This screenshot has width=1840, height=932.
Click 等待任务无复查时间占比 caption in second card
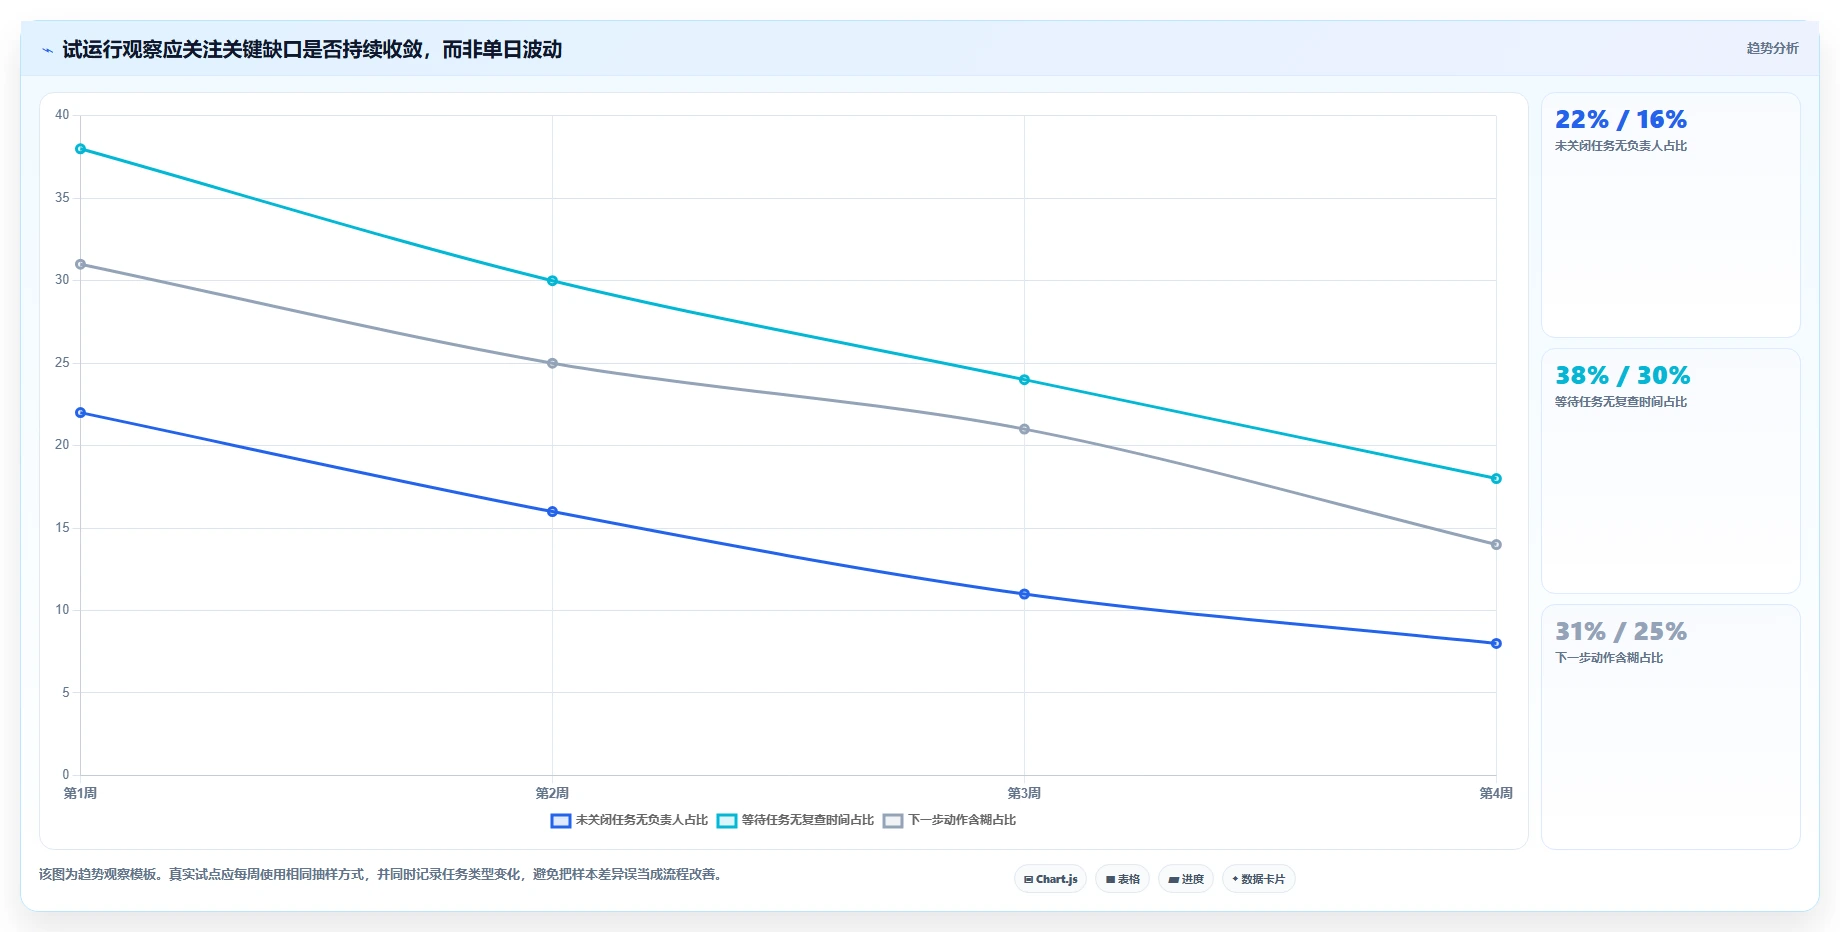[1621, 402]
